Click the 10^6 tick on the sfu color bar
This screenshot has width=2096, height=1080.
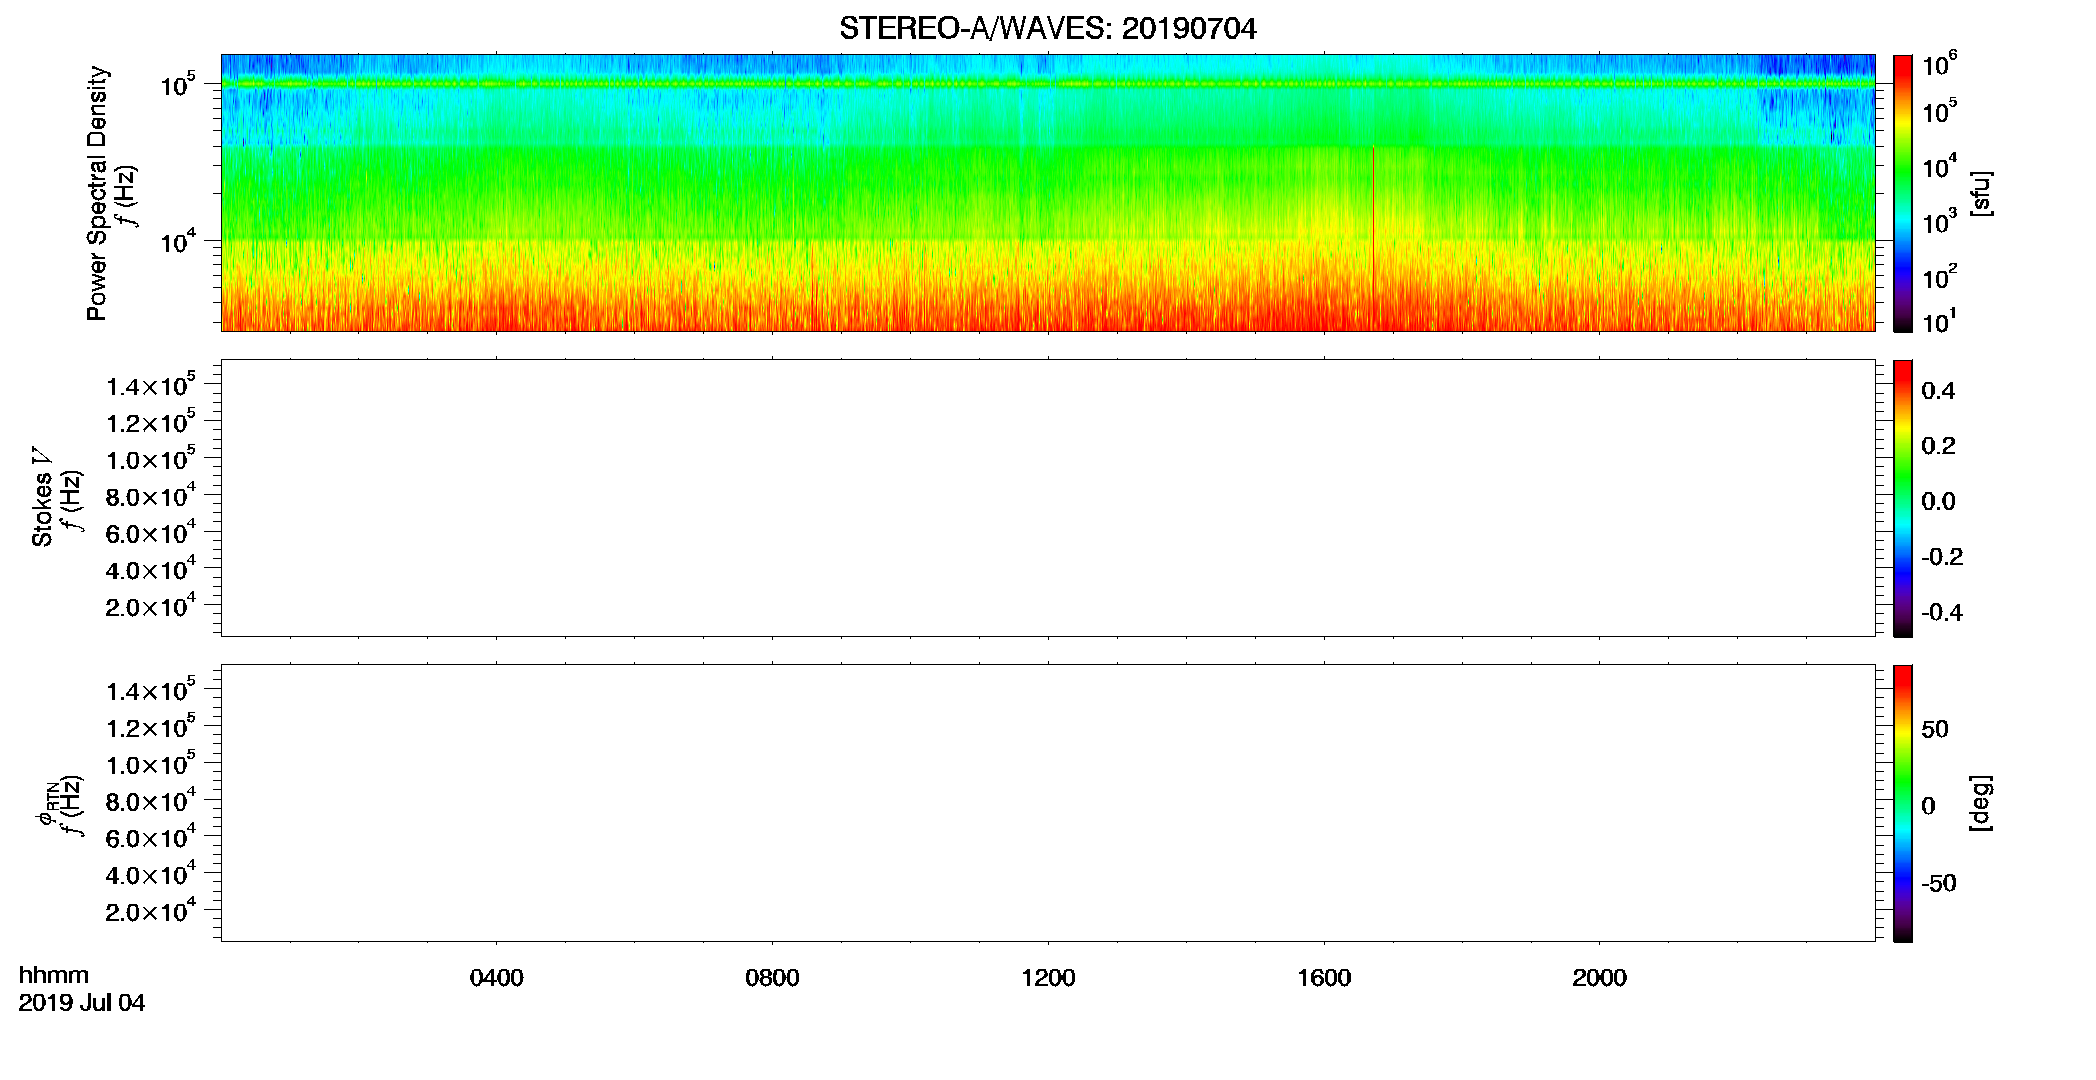click(x=1940, y=64)
